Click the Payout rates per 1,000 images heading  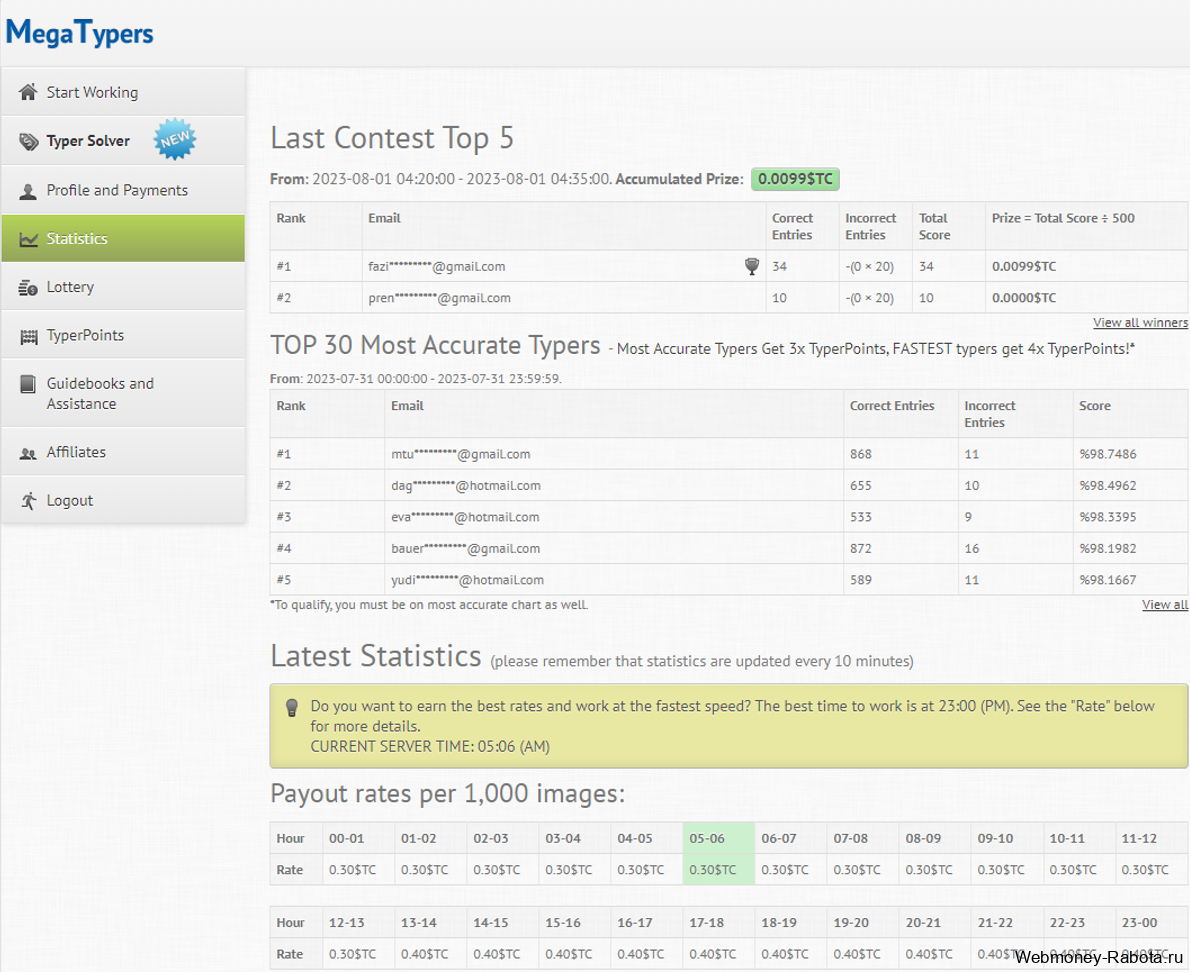448,794
